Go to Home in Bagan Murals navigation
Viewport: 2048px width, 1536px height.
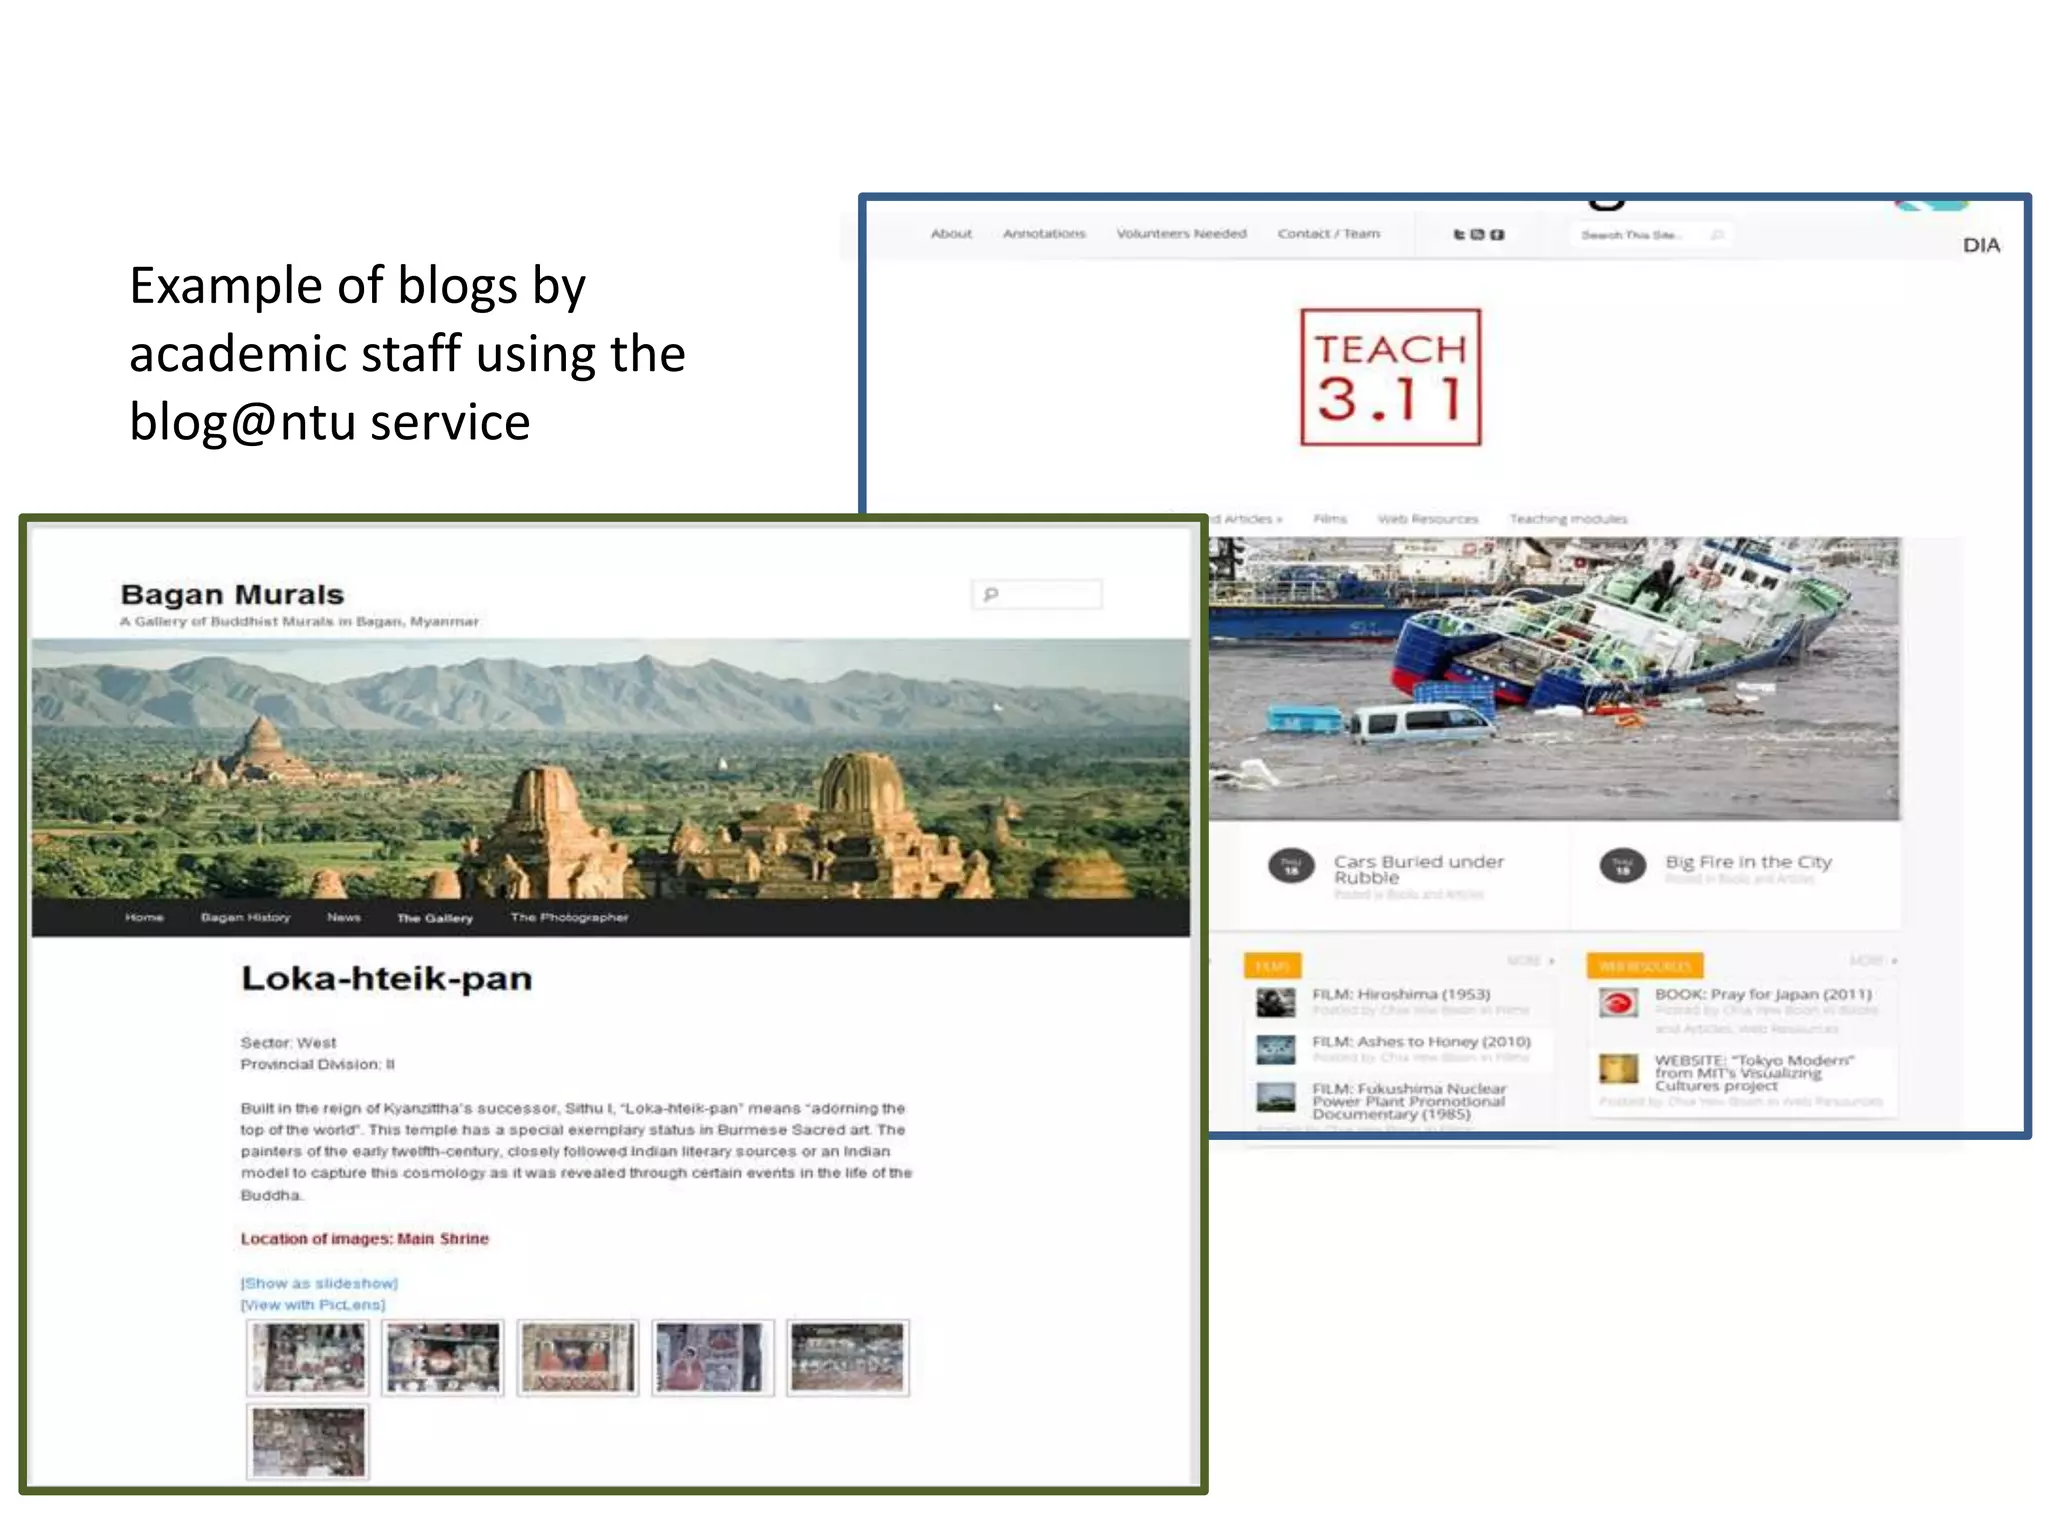click(x=144, y=917)
